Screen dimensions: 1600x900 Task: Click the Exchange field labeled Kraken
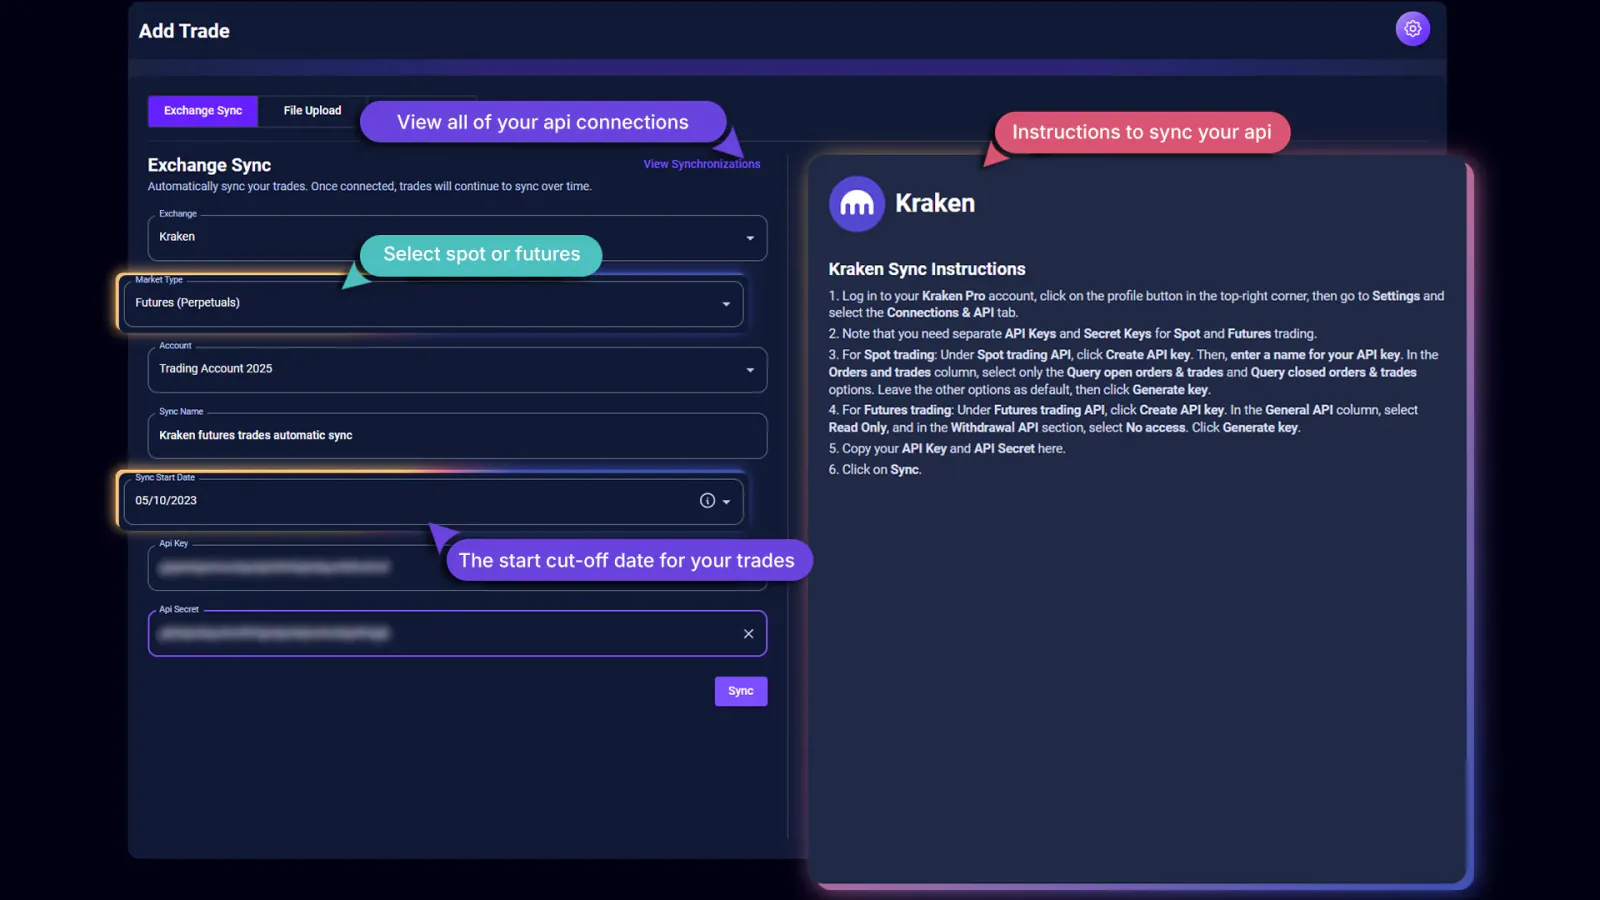[300, 237]
